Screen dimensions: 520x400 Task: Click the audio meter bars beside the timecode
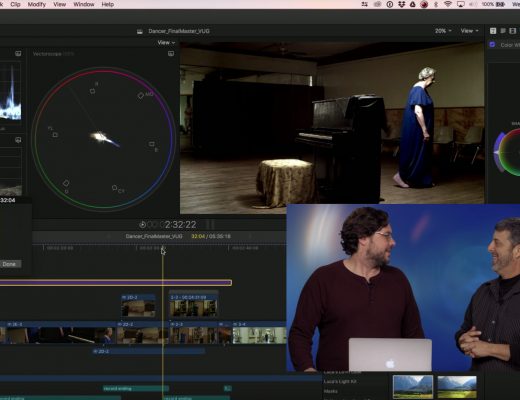click(211, 224)
